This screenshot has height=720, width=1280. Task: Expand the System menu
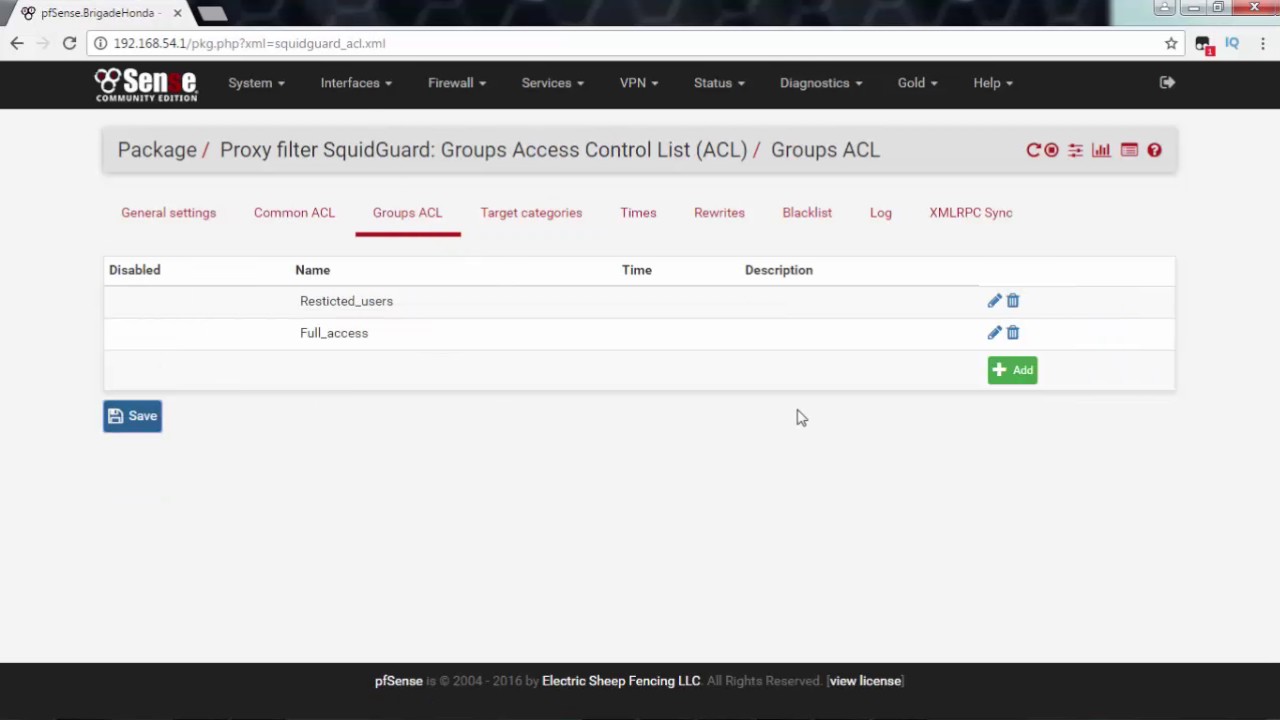point(256,83)
